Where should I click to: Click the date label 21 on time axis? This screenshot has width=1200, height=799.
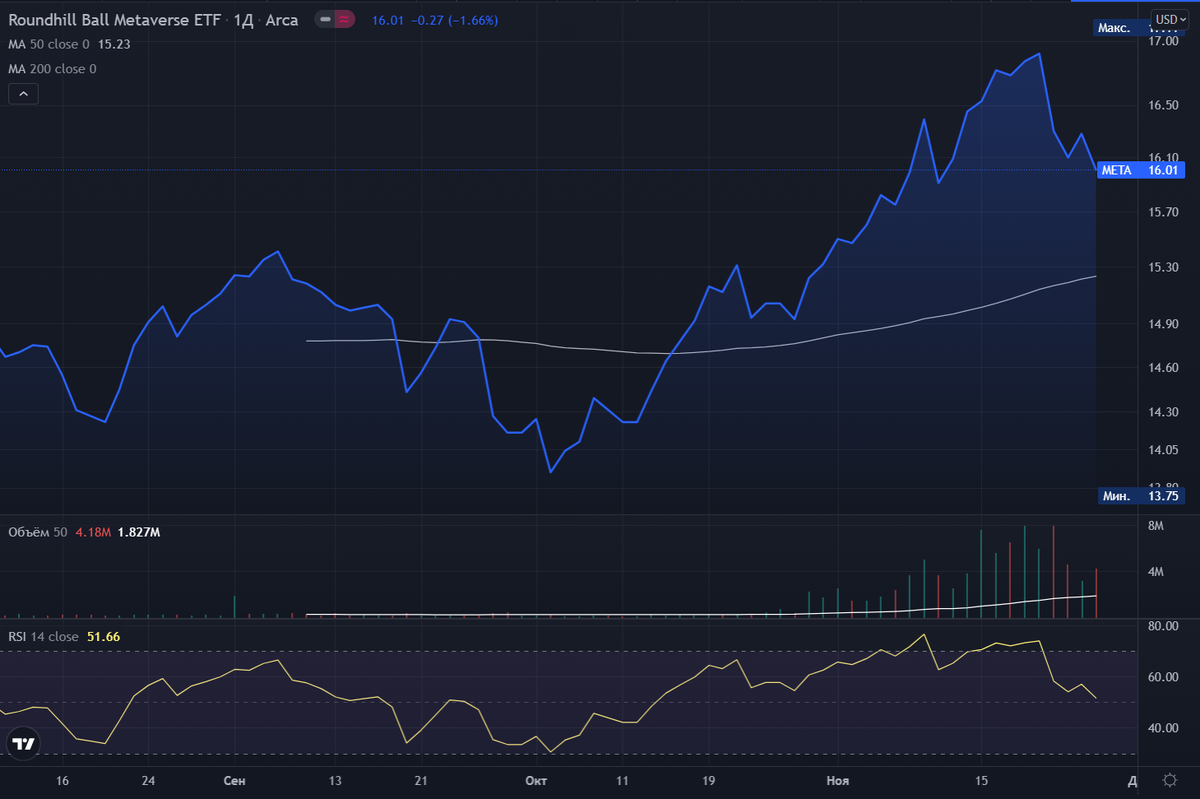click(x=421, y=780)
